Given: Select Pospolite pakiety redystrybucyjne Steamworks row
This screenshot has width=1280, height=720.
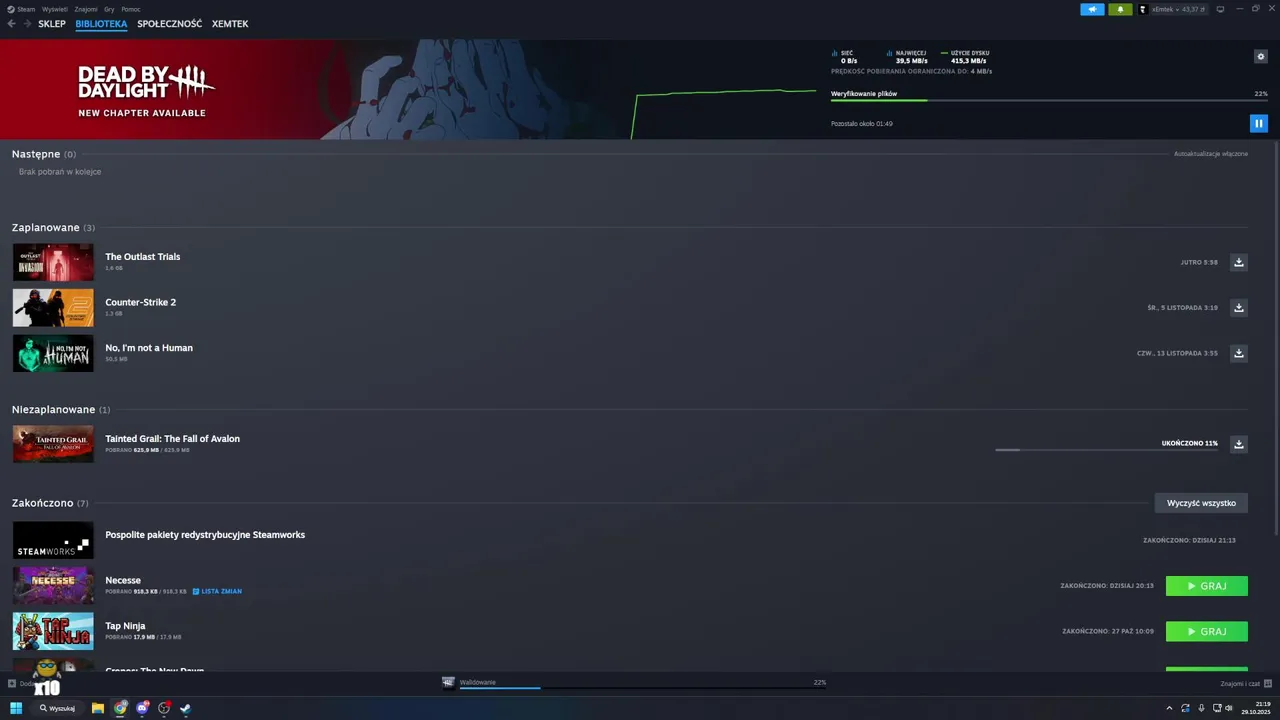Looking at the screenshot, I should tap(630, 540).
